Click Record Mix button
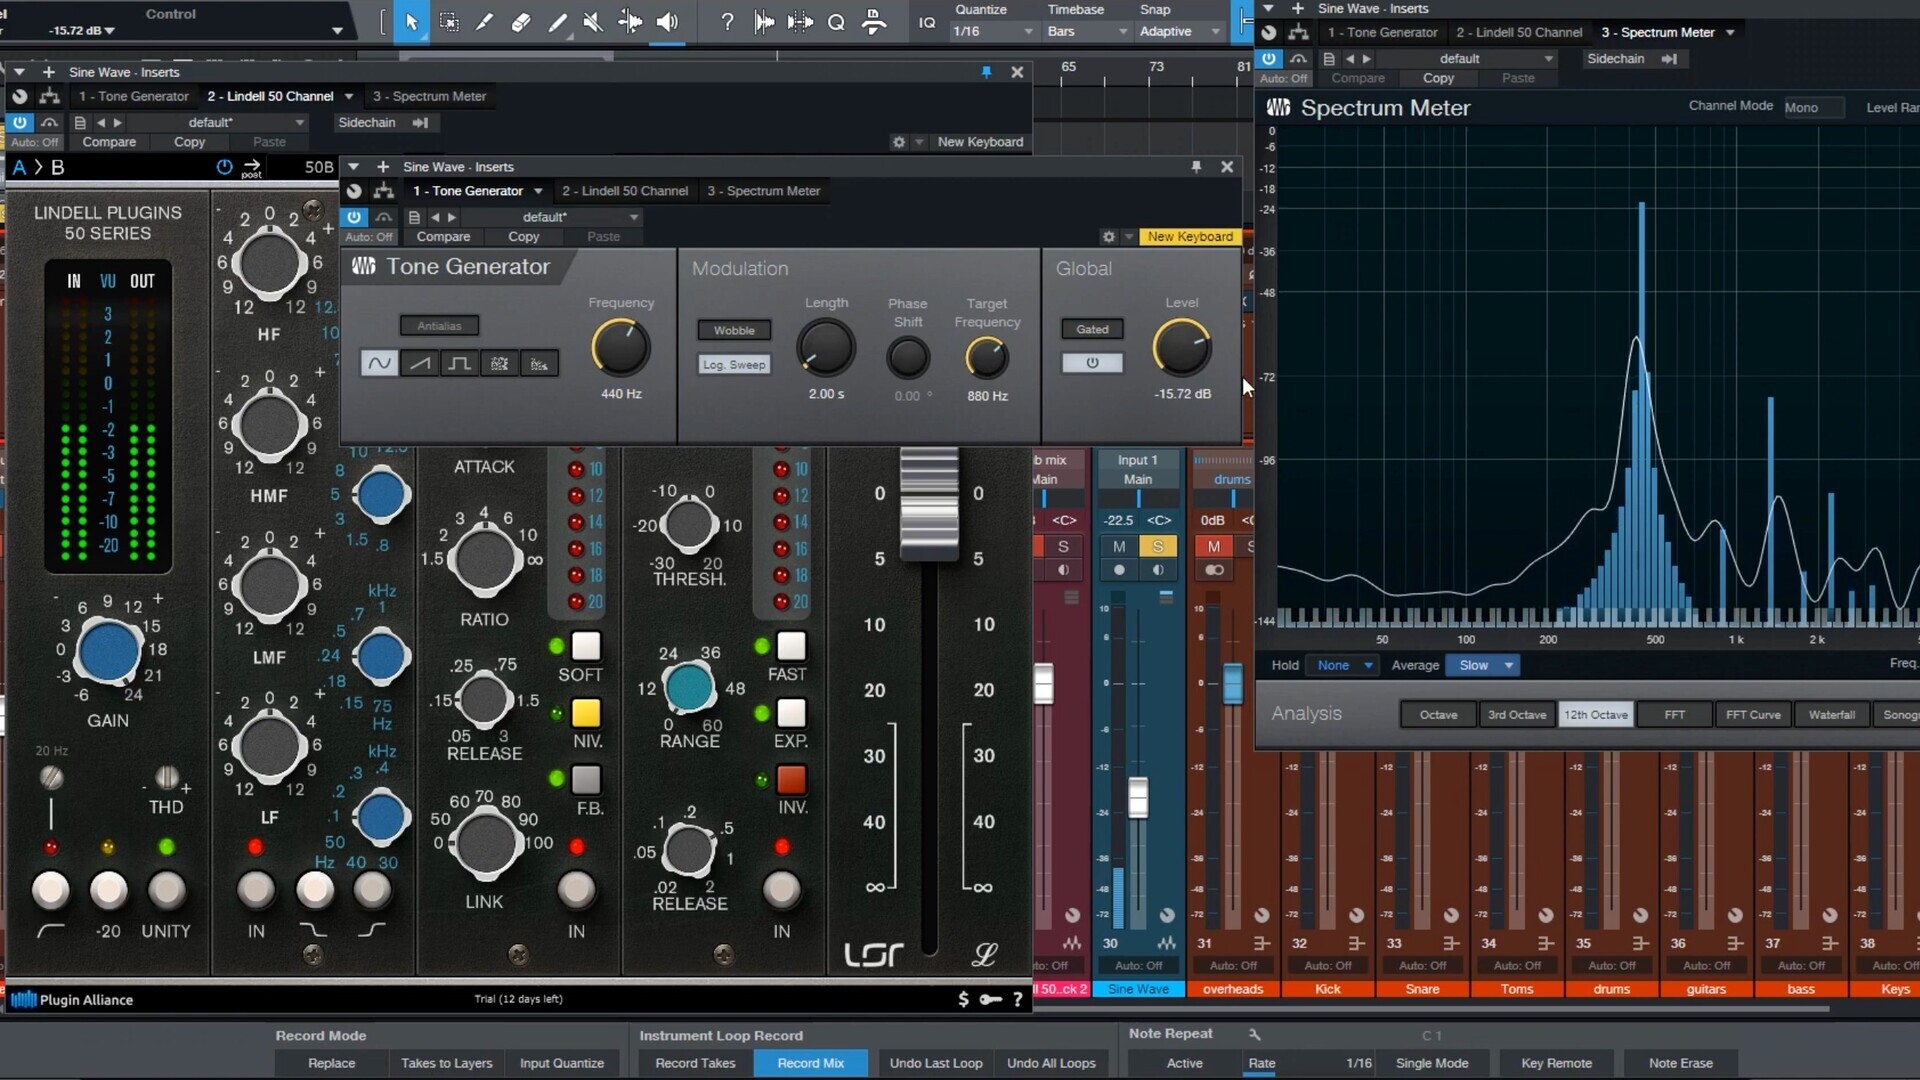 pyautogui.click(x=810, y=1064)
